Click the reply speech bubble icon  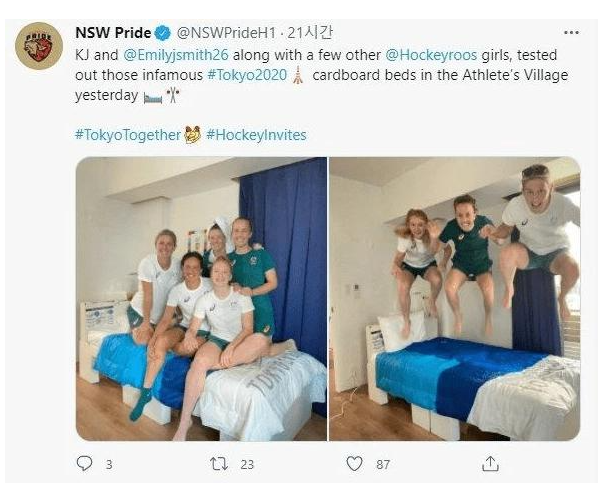84,463
